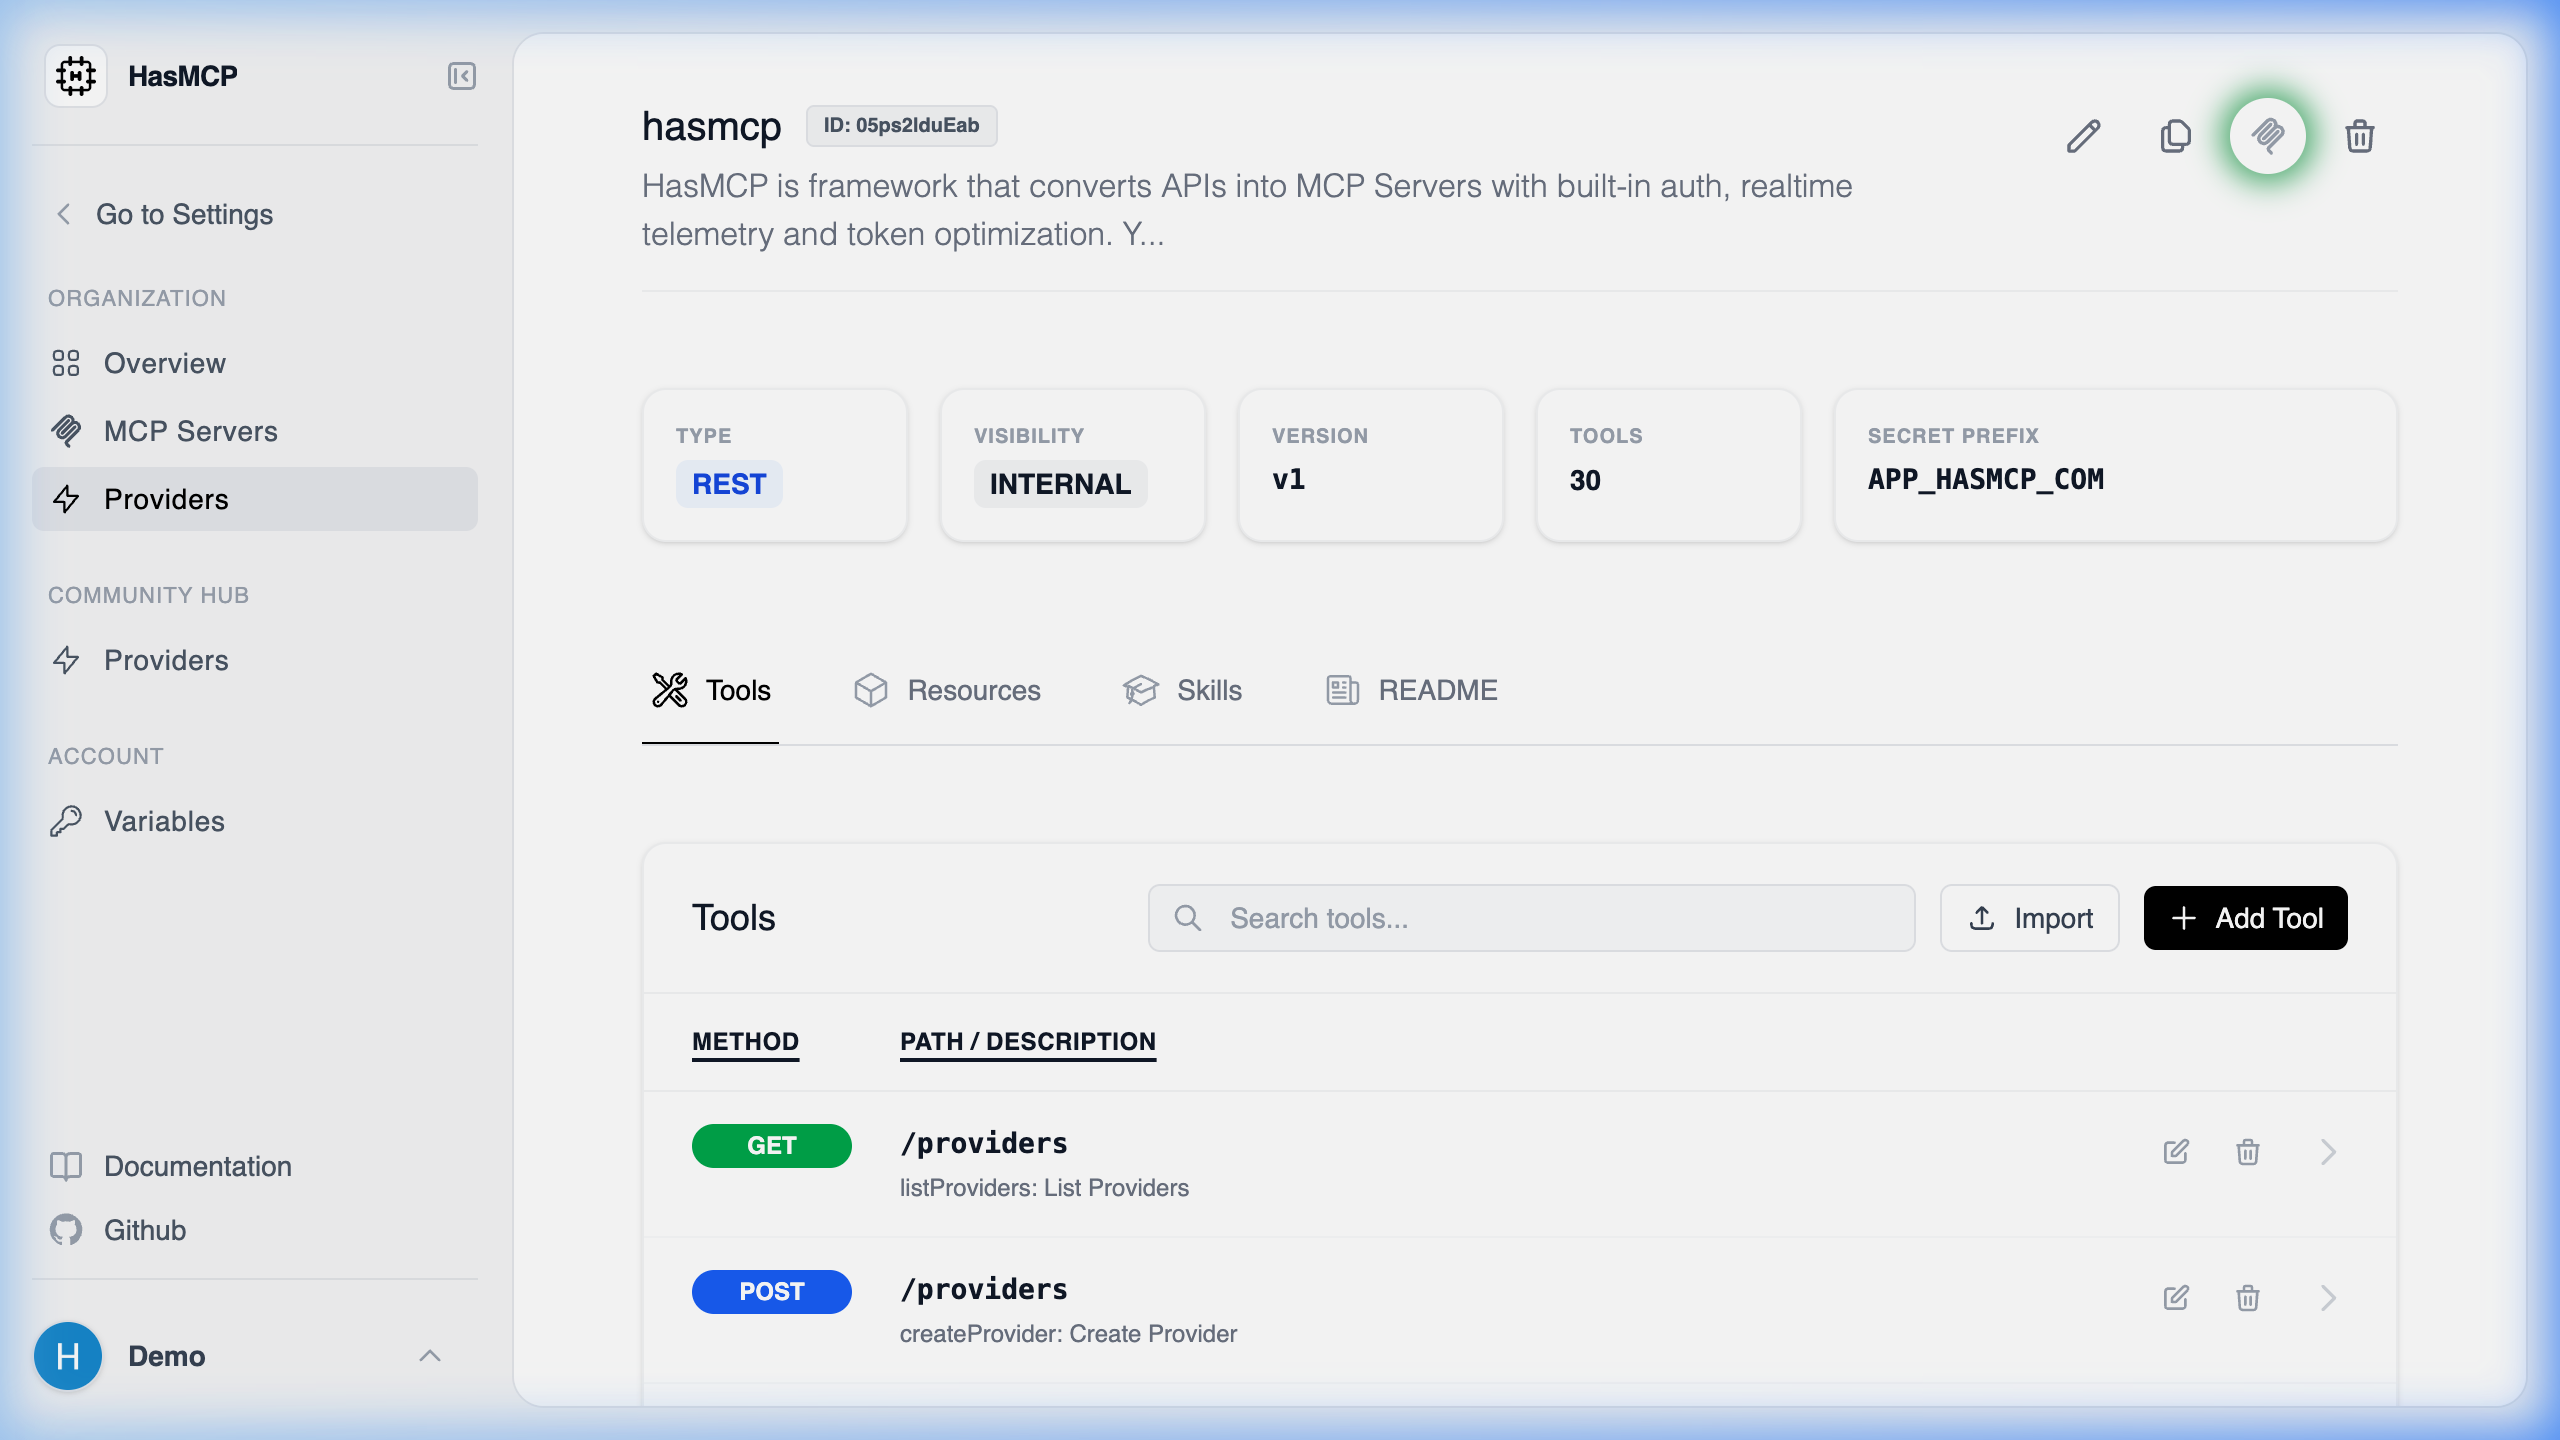Screen dimensions: 2560x1440
Task: Open the Github link icon
Action: (x=66, y=1230)
